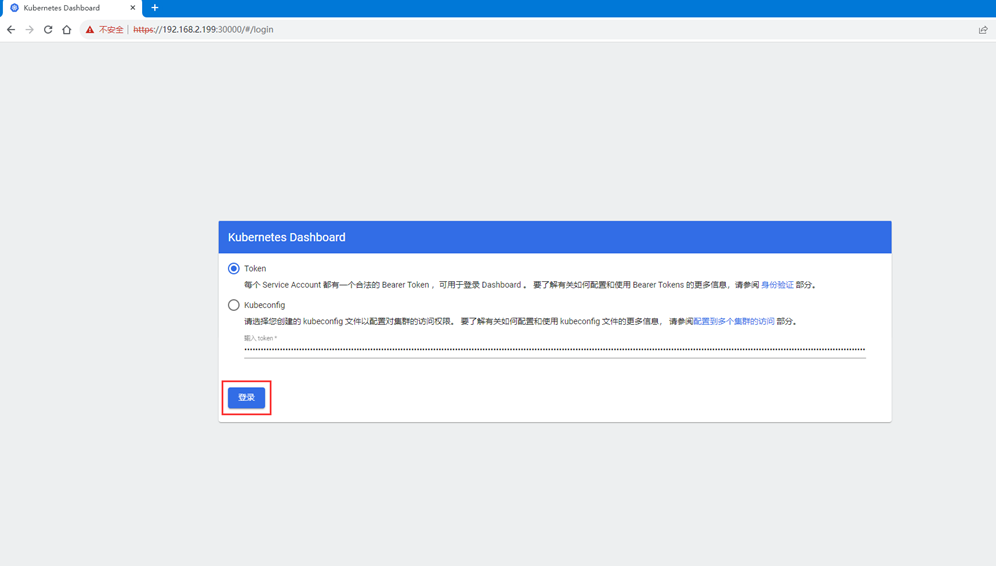
Task: Click the blue 登录 login button
Action: pyautogui.click(x=246, y=398)
